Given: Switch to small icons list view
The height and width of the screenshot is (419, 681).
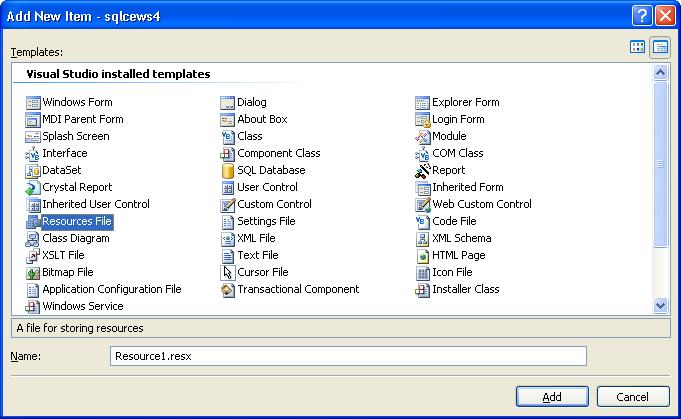Looking at the screenshot, I should click(x=660, y=46).
